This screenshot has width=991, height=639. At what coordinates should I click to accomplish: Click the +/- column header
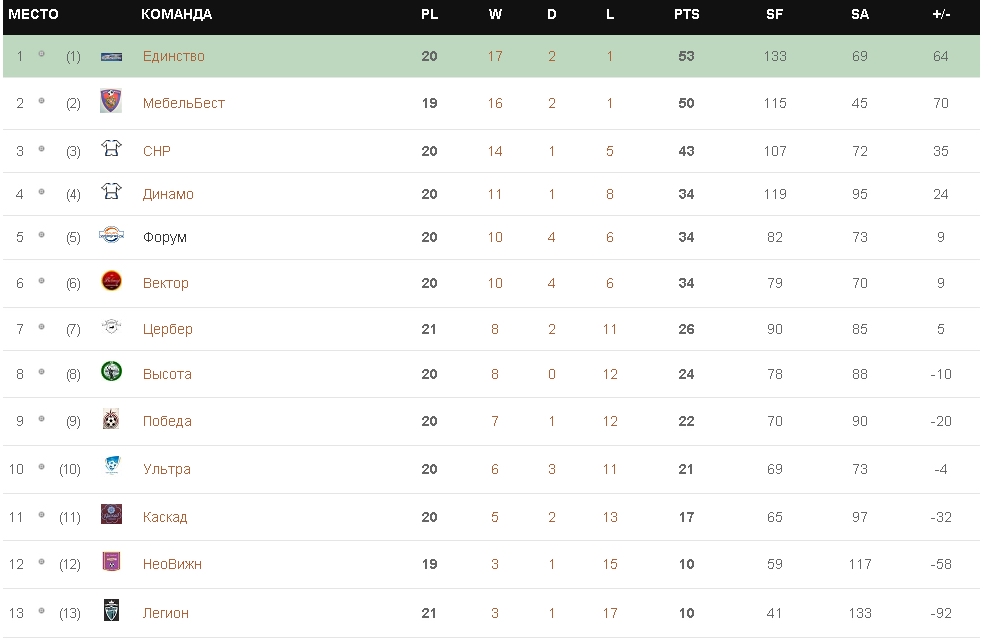pyautogui.click(x=940, y=15)
